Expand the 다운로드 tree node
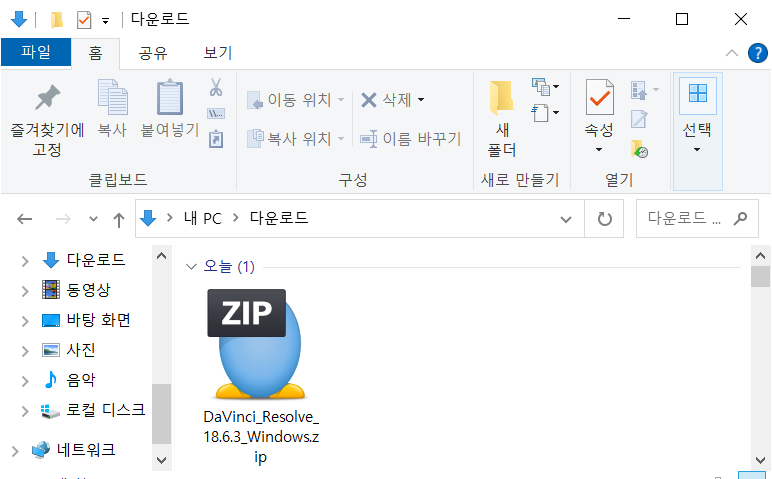Screen dimensions: 772x479 [25, 261]
